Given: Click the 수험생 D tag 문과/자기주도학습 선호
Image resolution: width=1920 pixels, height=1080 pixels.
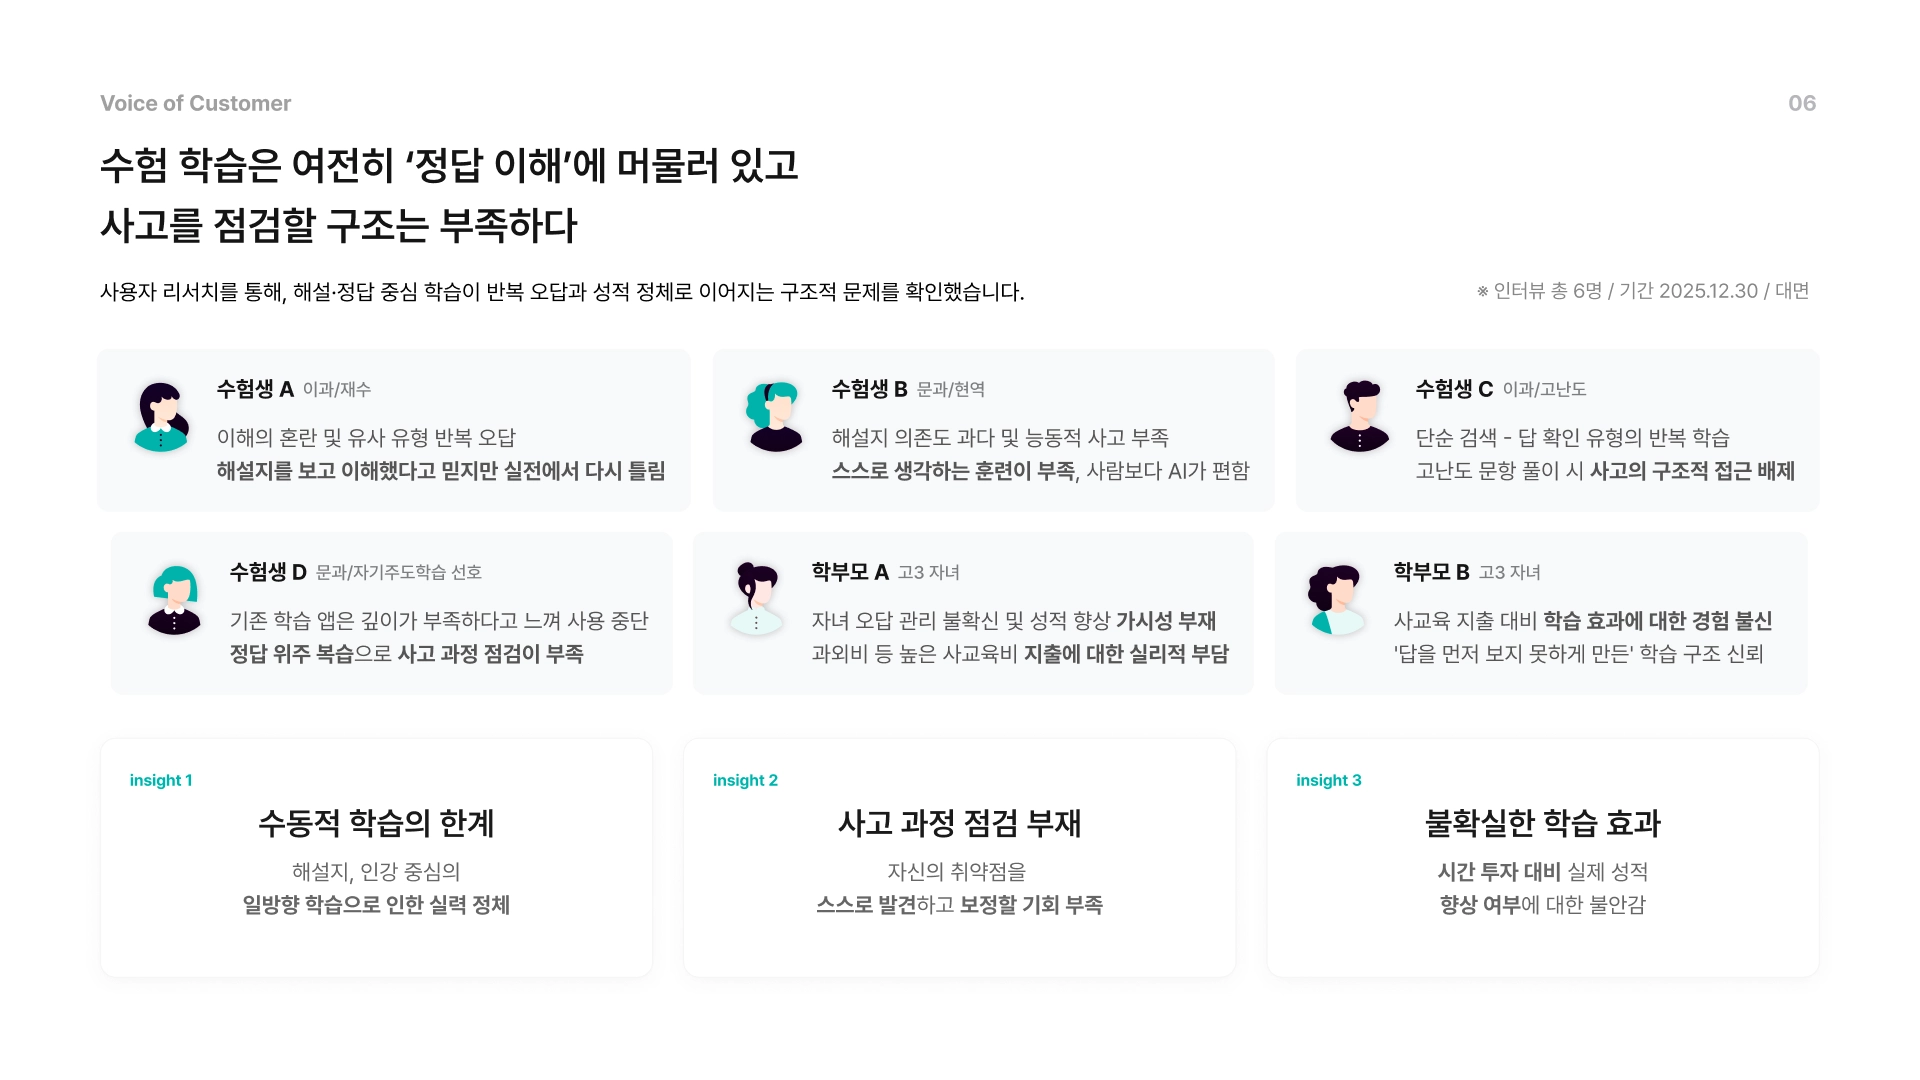Looking at the screenshot, I should (399, 572).
